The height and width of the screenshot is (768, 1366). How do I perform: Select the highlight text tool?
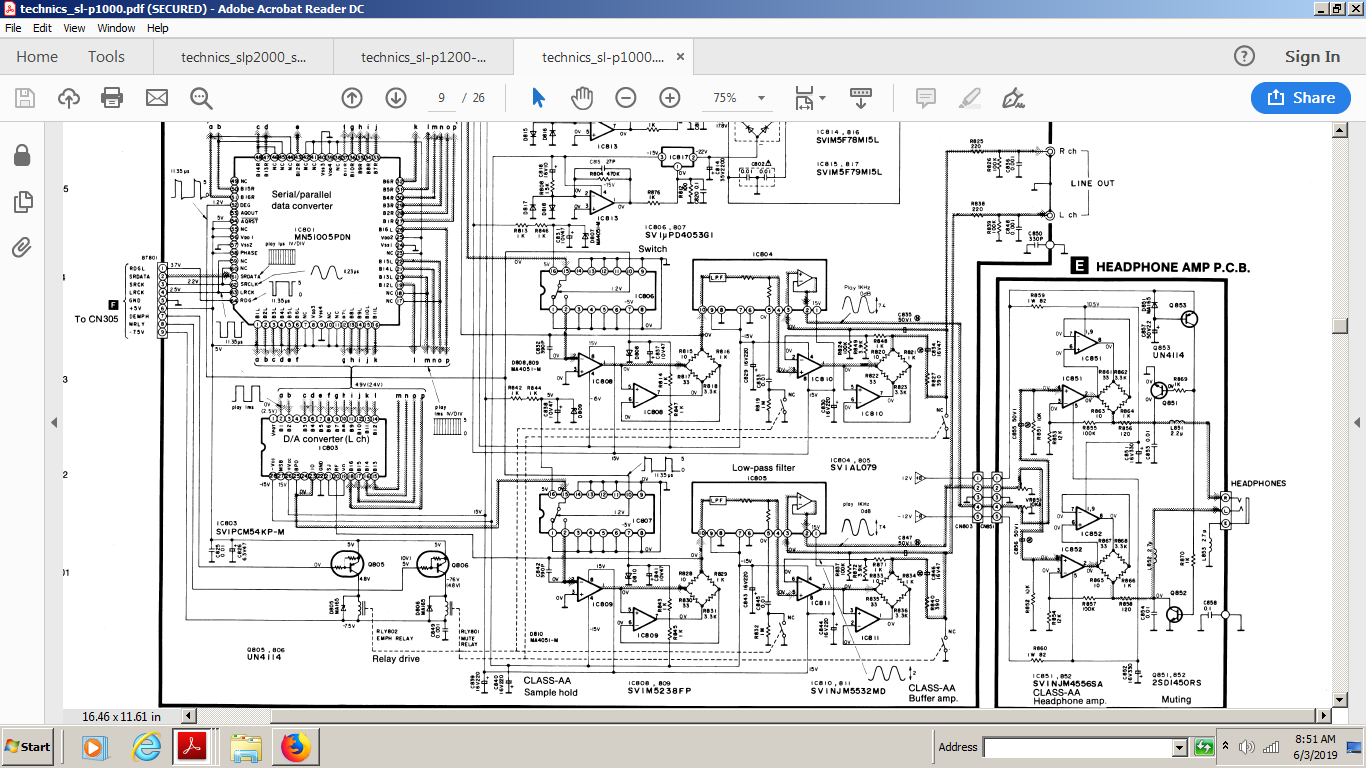(969, 98)
